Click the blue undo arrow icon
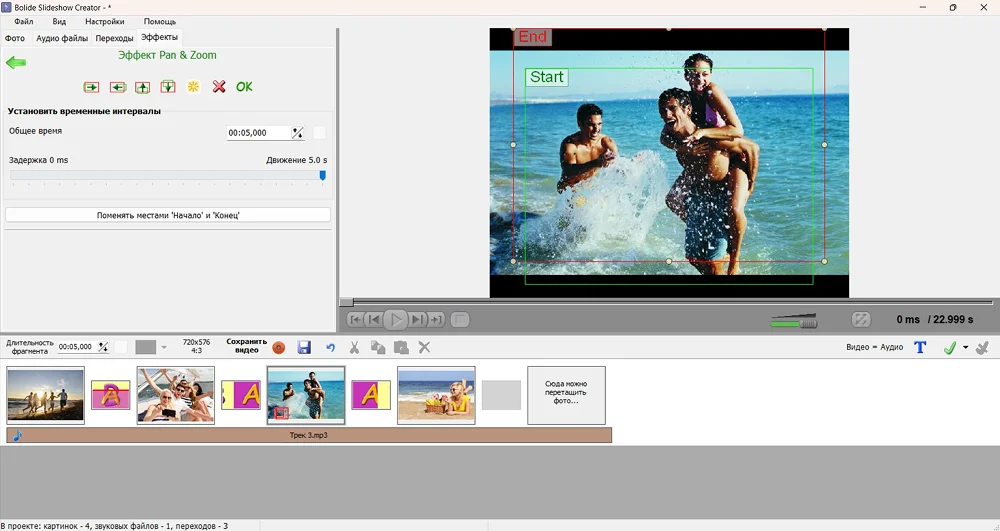Image resolution: width=1000 pixels, height=531 pixels. [x=330, y=347]
